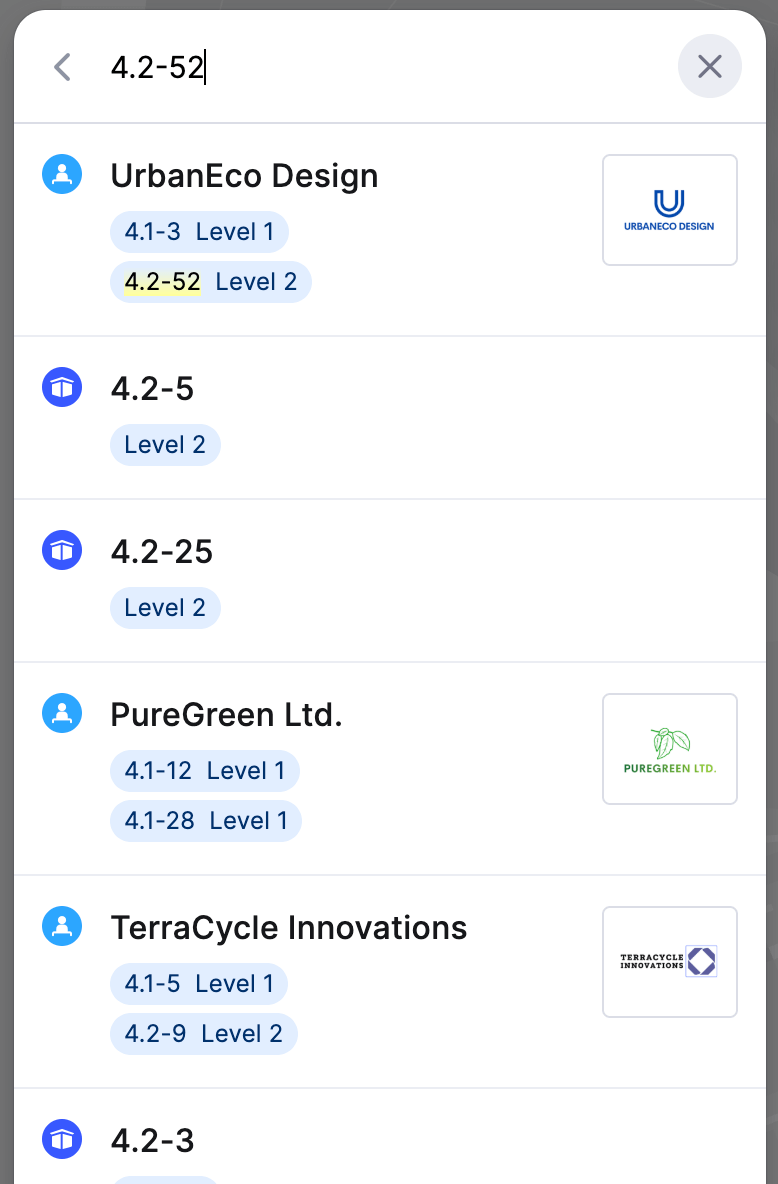Select the 4.1-12 Level 1 tag
The height and width of the screenshot is (1184, 778).
point(205,771)
